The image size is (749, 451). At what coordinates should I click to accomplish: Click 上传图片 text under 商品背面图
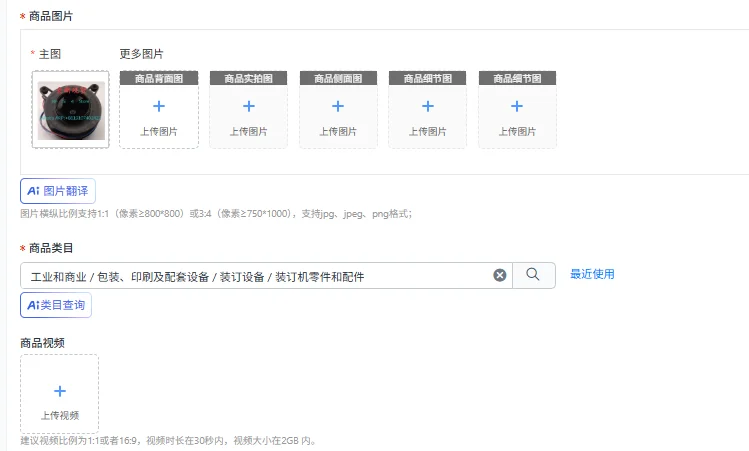click(x=159, y=131)
